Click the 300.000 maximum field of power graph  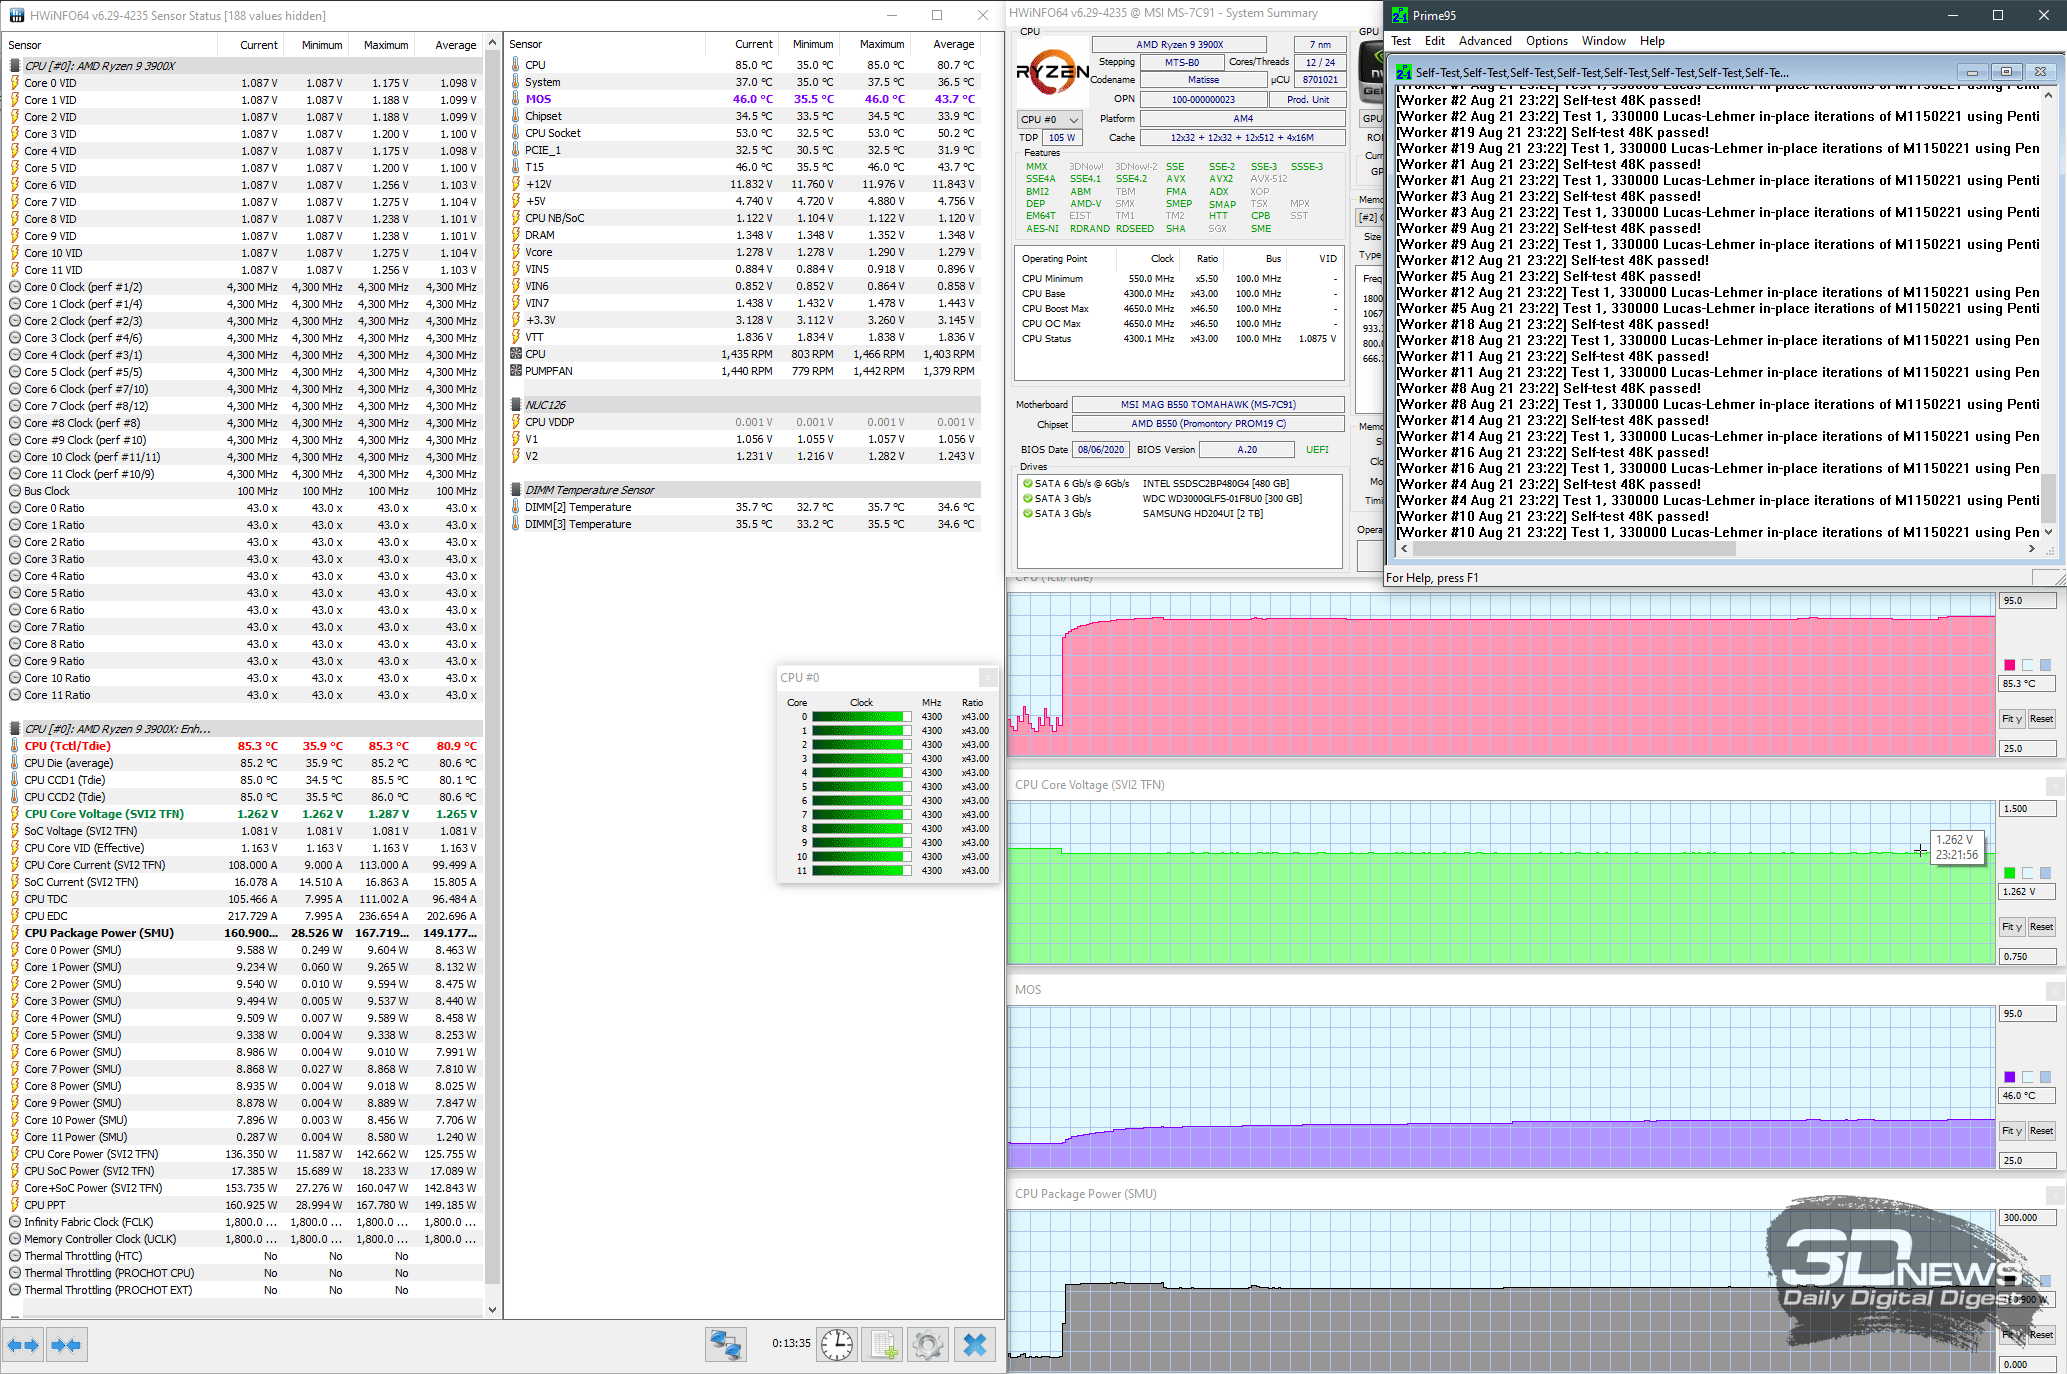(2027, 1218)
